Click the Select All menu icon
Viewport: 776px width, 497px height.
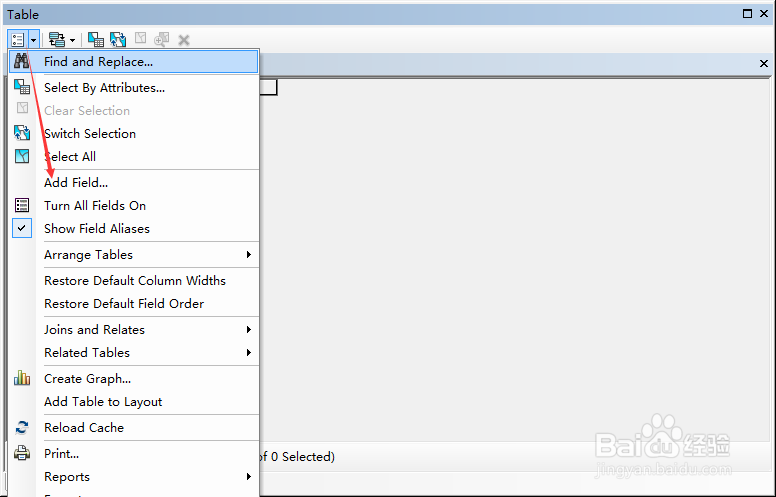[22, 156]
